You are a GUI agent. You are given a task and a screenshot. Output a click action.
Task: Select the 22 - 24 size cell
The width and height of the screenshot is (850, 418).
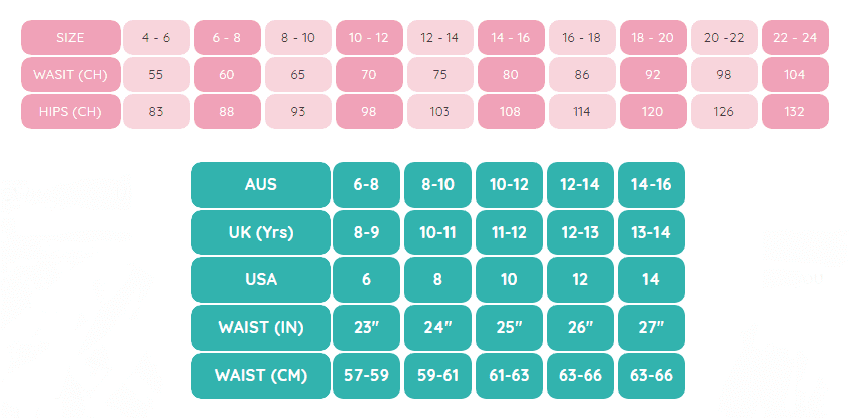(795, 38)
